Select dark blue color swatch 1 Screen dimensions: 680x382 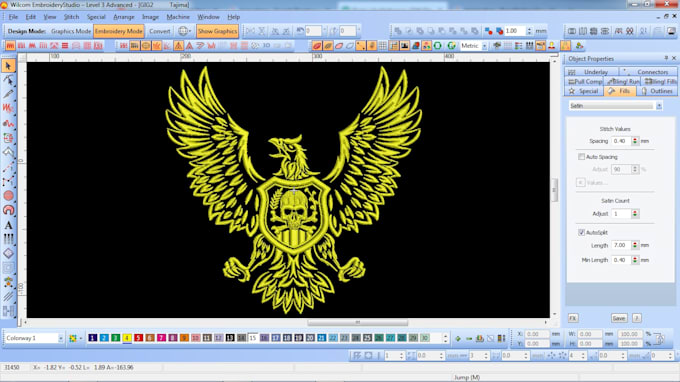point(92,338)
